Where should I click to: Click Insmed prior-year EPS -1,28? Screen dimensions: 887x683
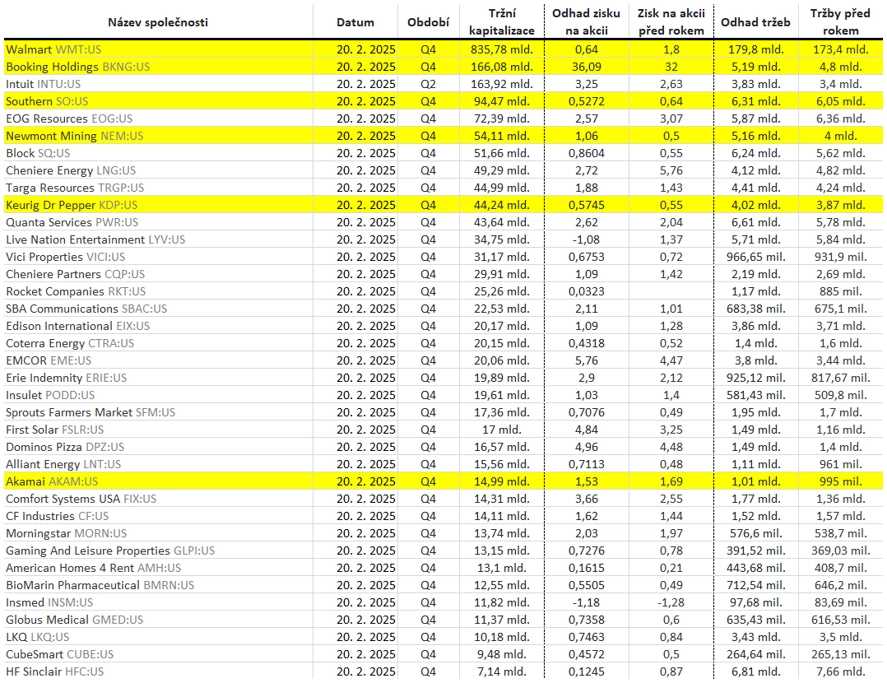(671, 603)
